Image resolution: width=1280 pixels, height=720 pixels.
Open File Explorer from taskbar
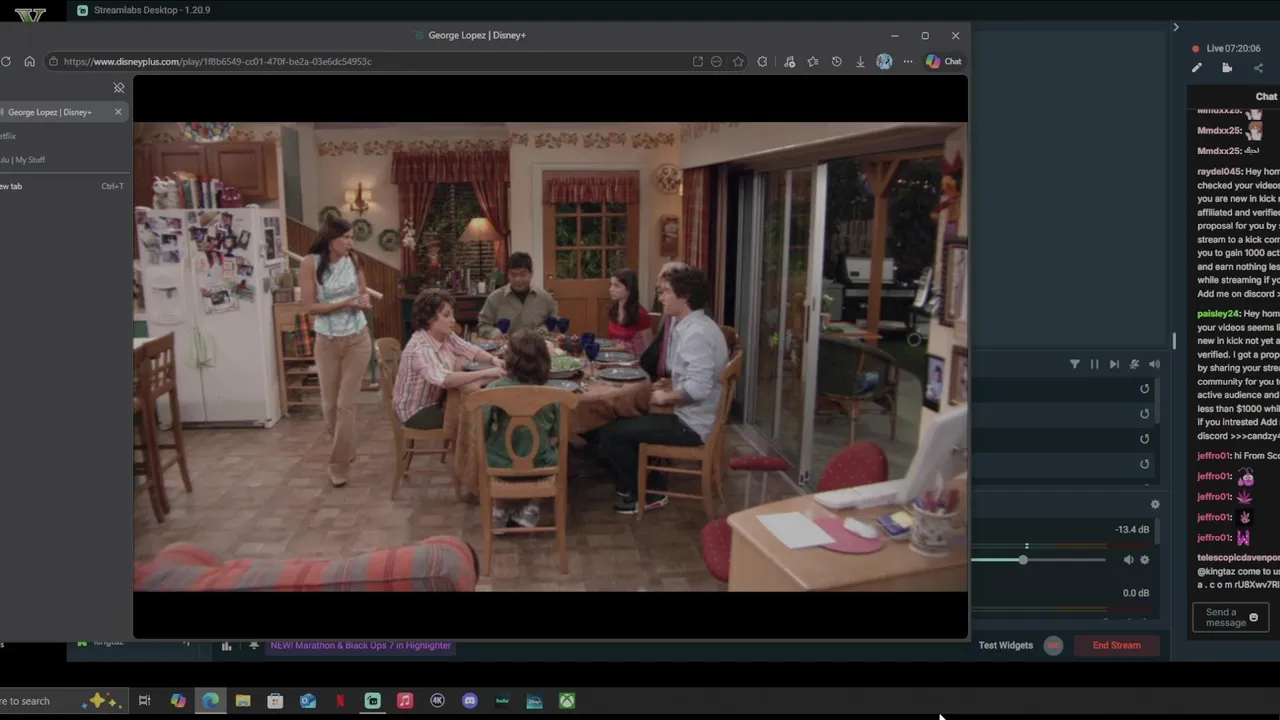pos(243,701)
